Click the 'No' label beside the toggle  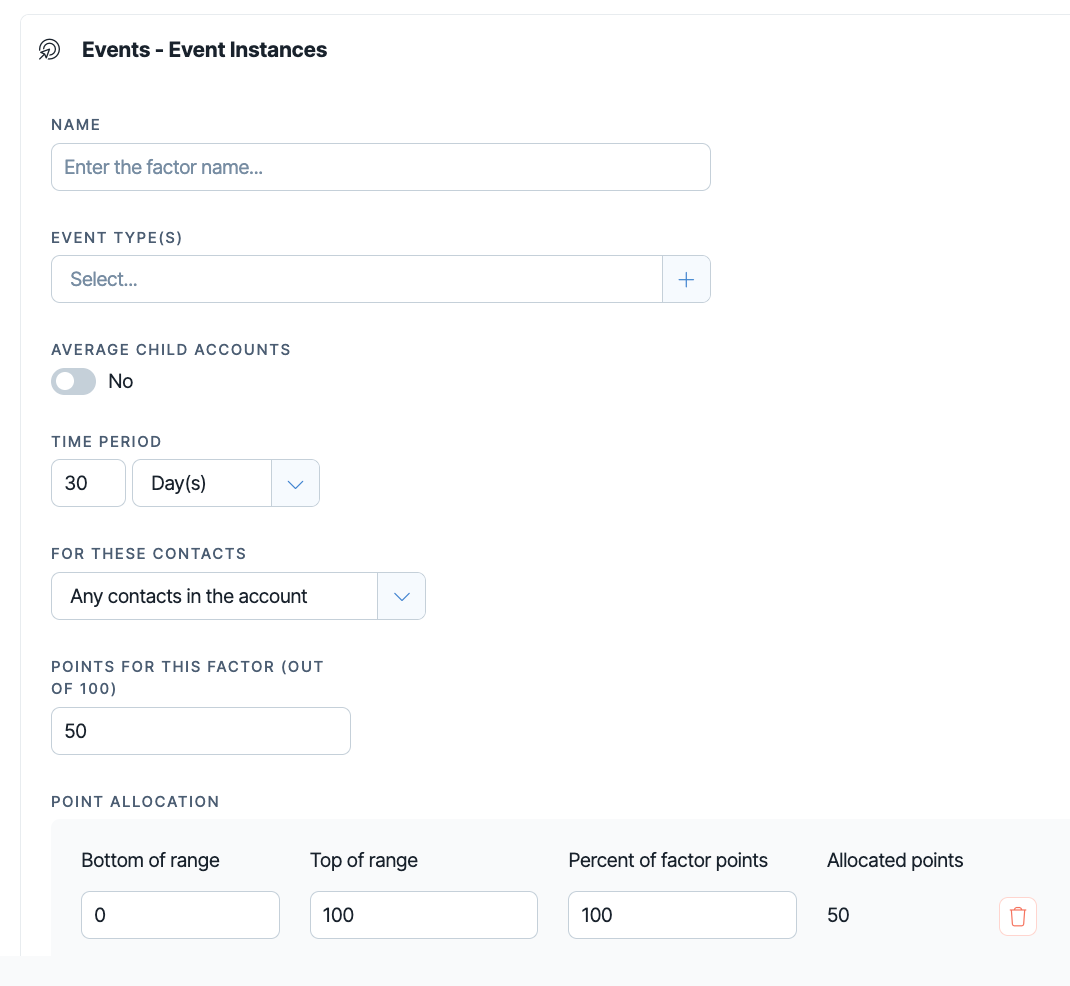pos(121,381)
